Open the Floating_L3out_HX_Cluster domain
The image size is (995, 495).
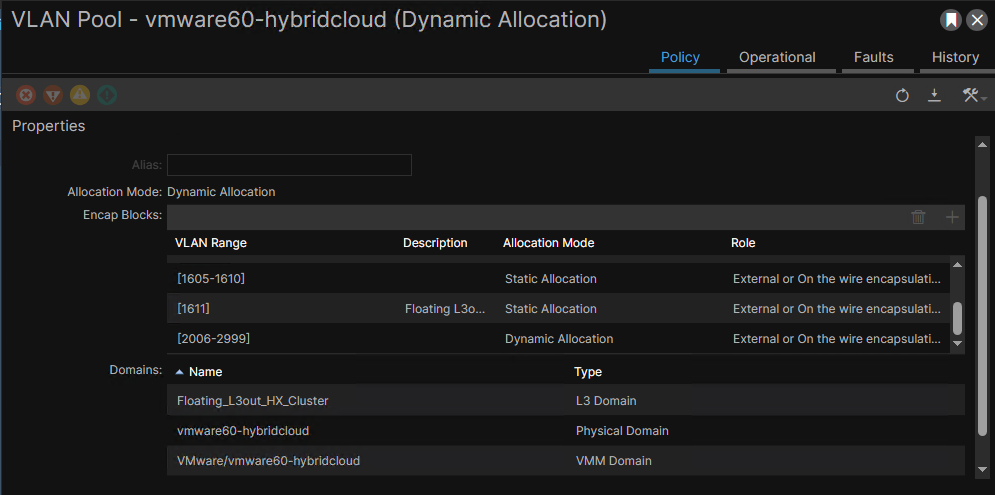point(253,400)
